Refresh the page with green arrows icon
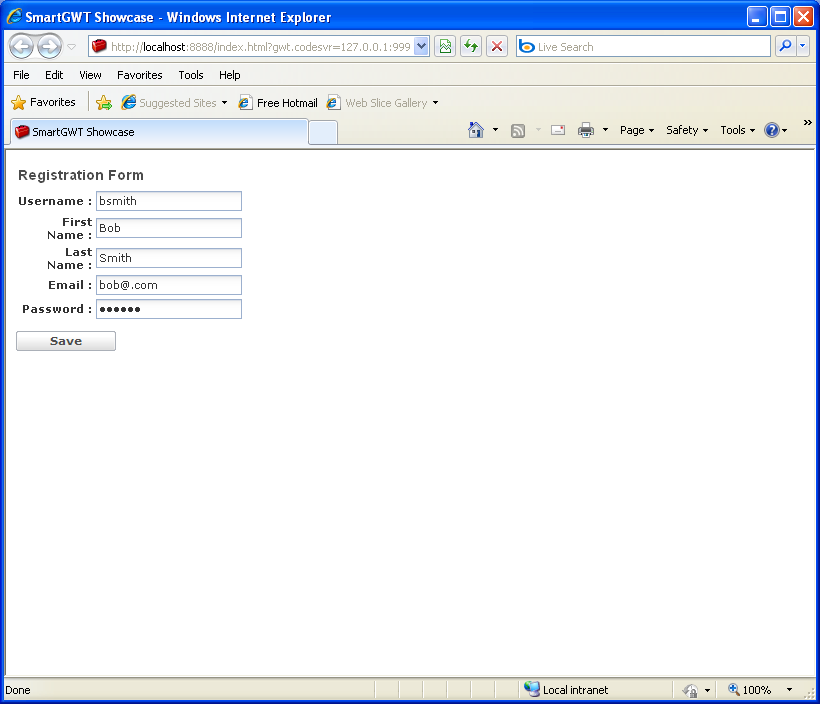 [x=471, y=47]
